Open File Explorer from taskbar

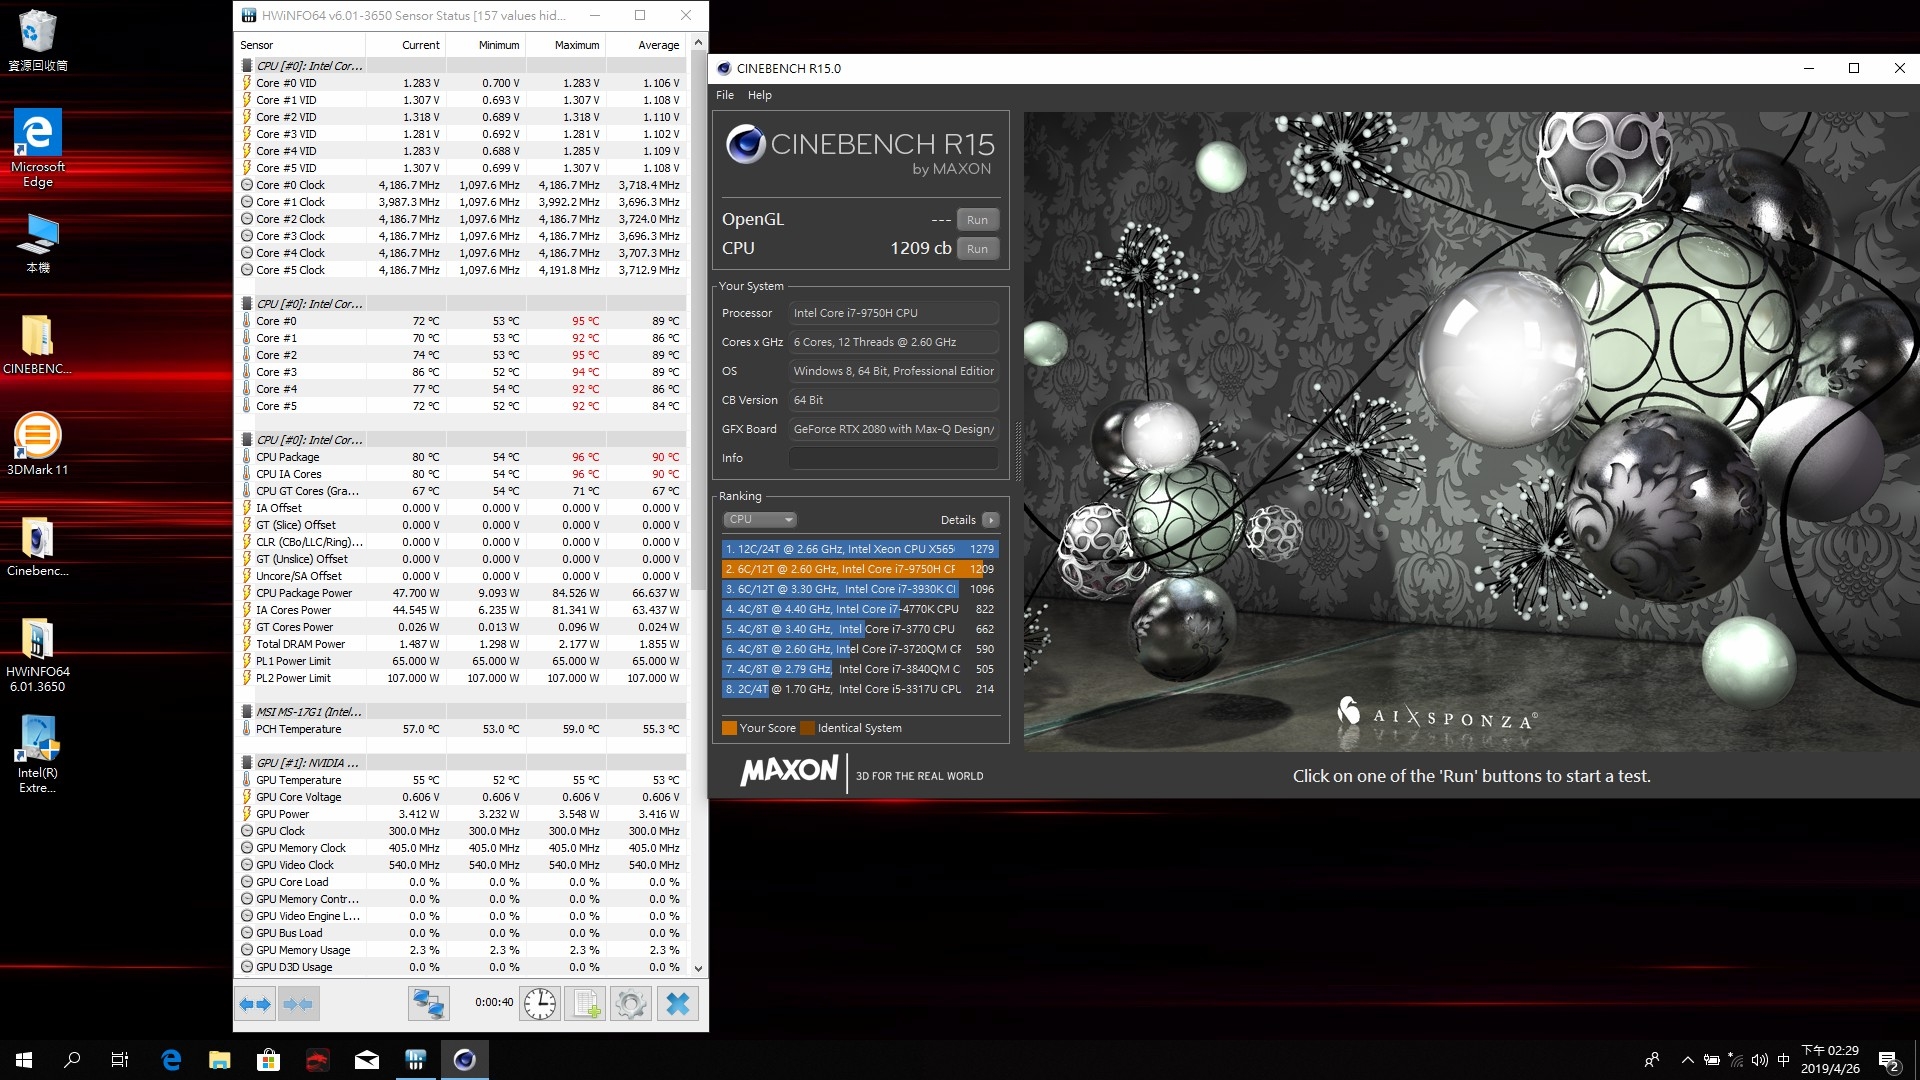click(220, 1060)
